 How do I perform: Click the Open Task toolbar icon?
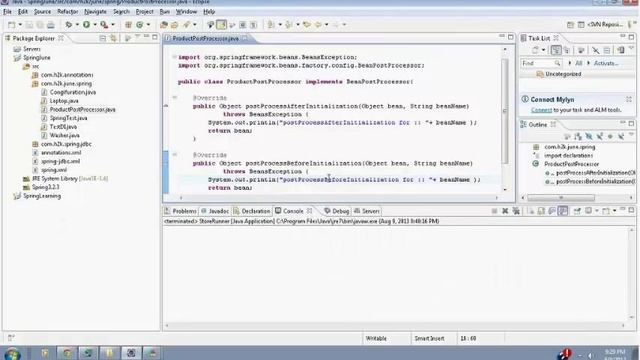pyautogui.click(x=175, y=25)
